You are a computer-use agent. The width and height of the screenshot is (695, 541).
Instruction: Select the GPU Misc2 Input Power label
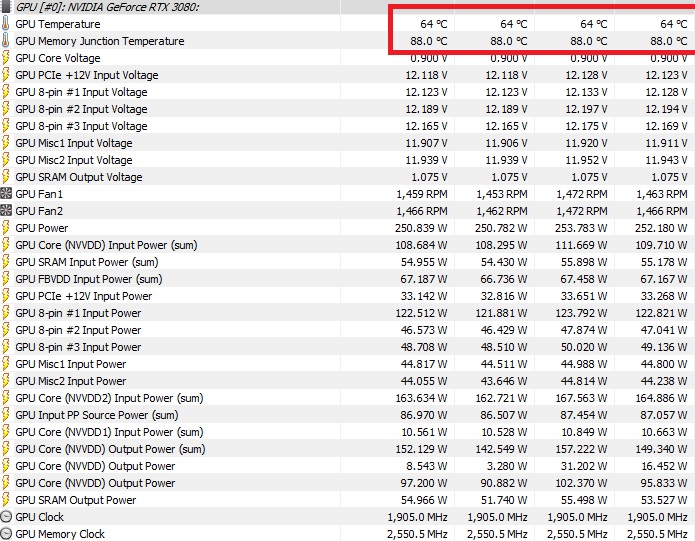[x=70, y=381]
